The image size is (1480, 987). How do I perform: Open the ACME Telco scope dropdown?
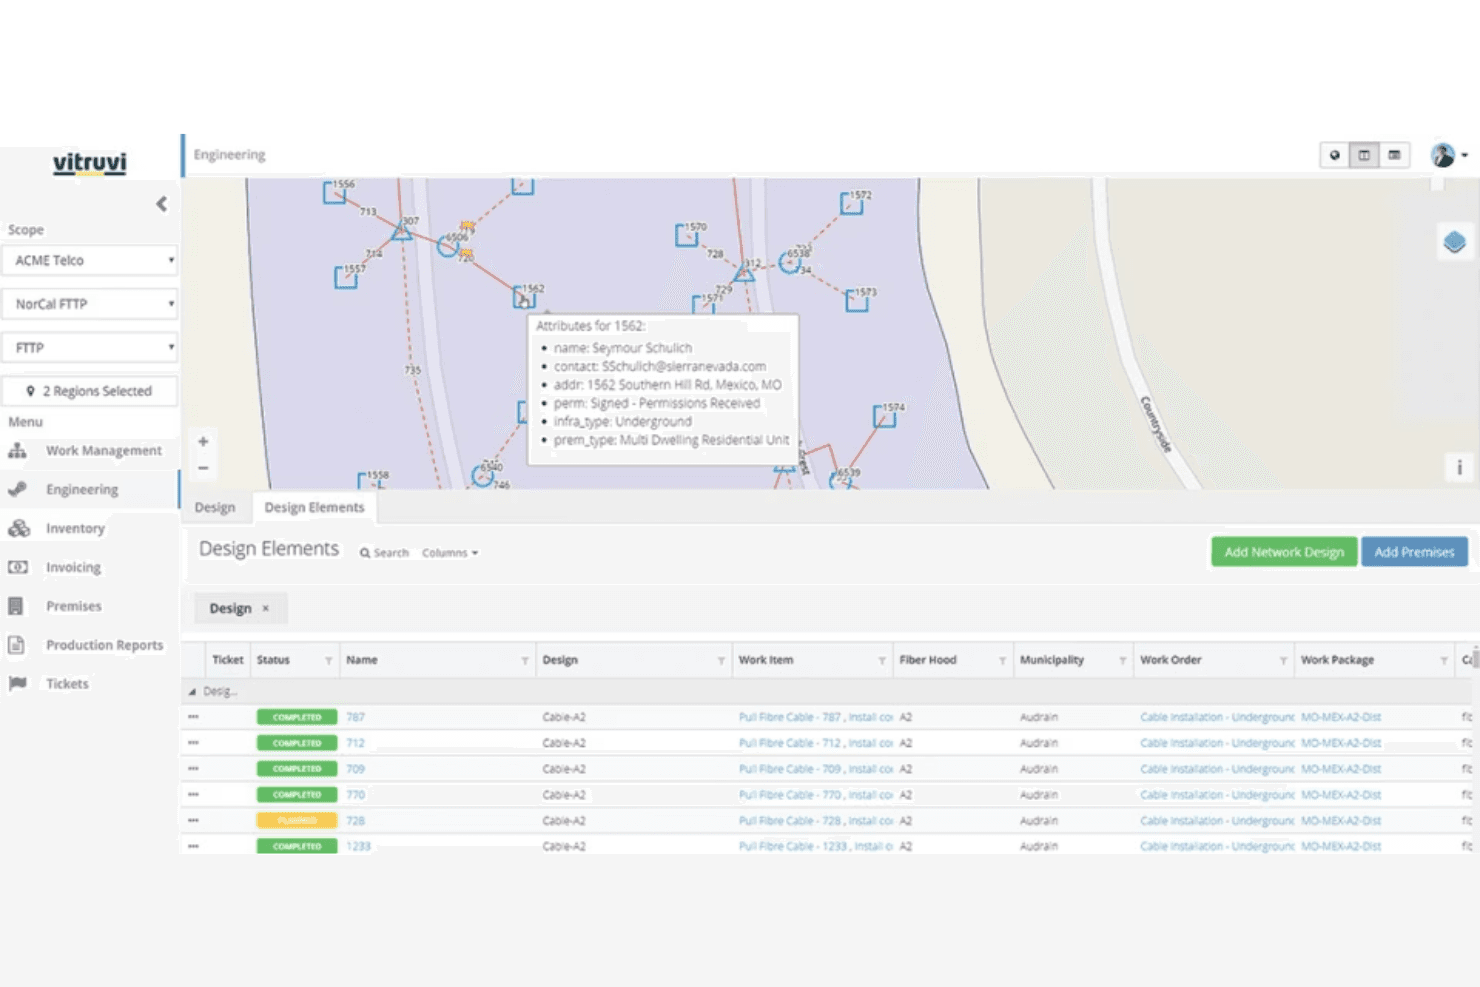[x=90, y=260]
